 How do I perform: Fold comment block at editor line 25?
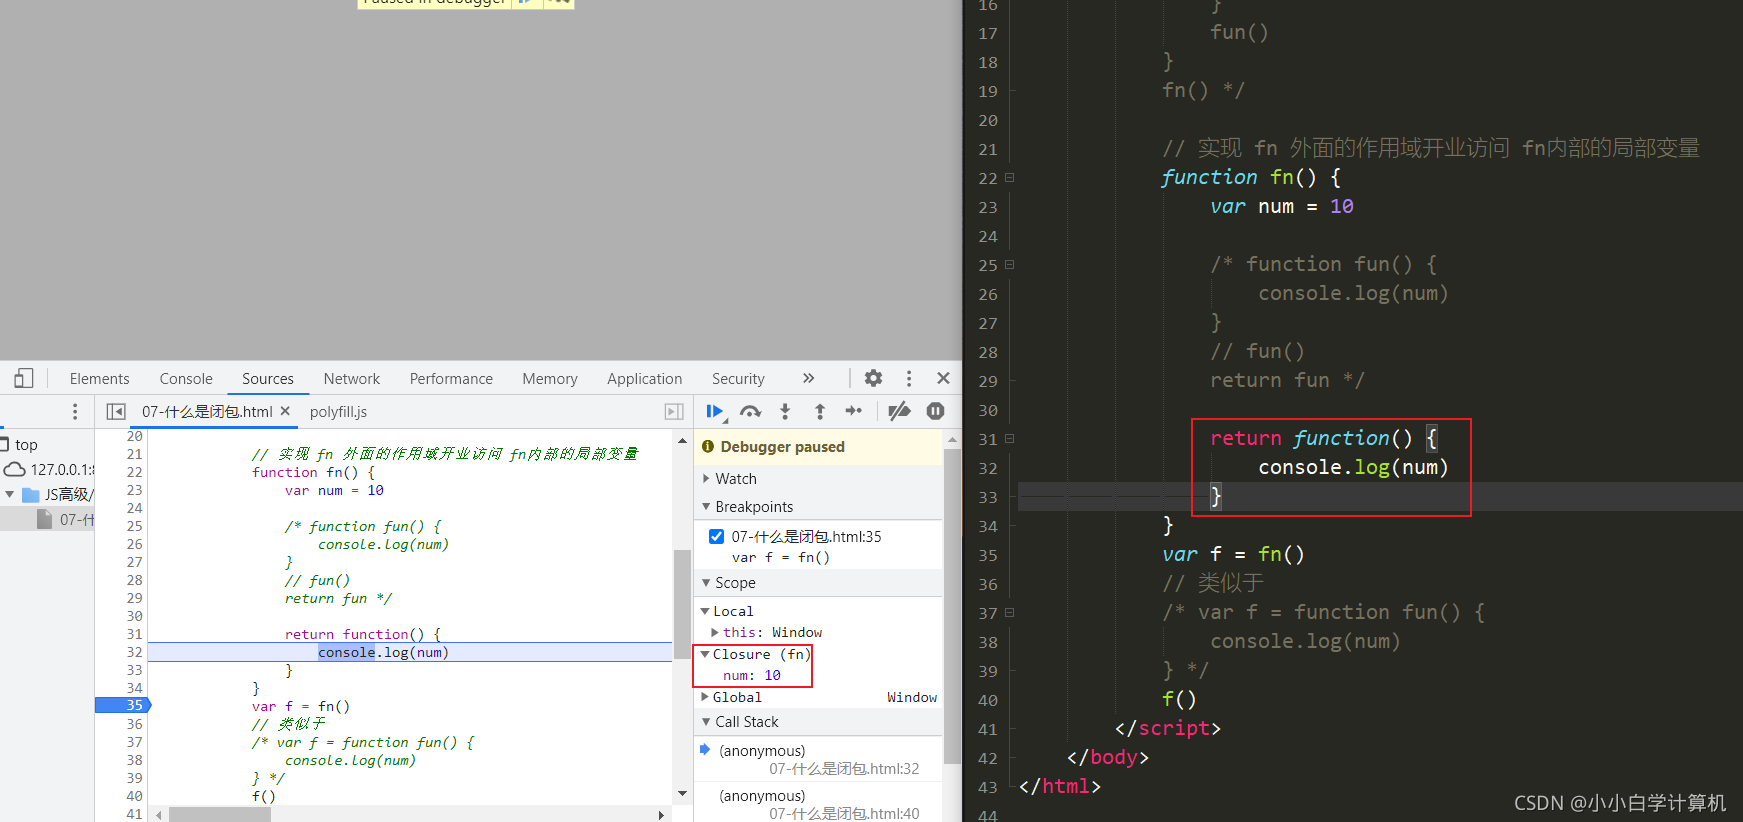[x=1009, y=264]
